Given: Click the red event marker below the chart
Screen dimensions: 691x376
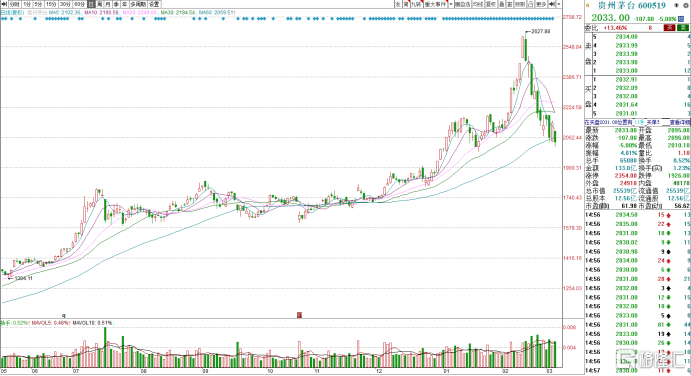Looking at the screenshot, I should (299, 315).
